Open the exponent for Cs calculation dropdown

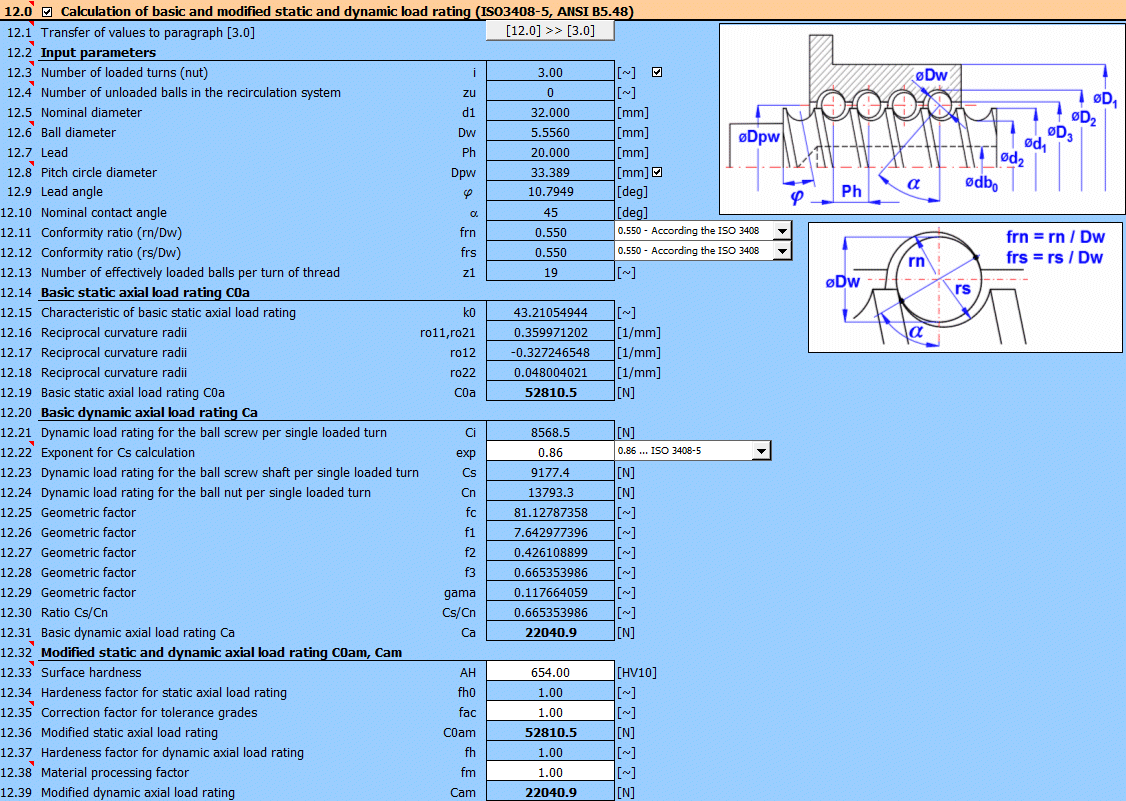[761, 452]
